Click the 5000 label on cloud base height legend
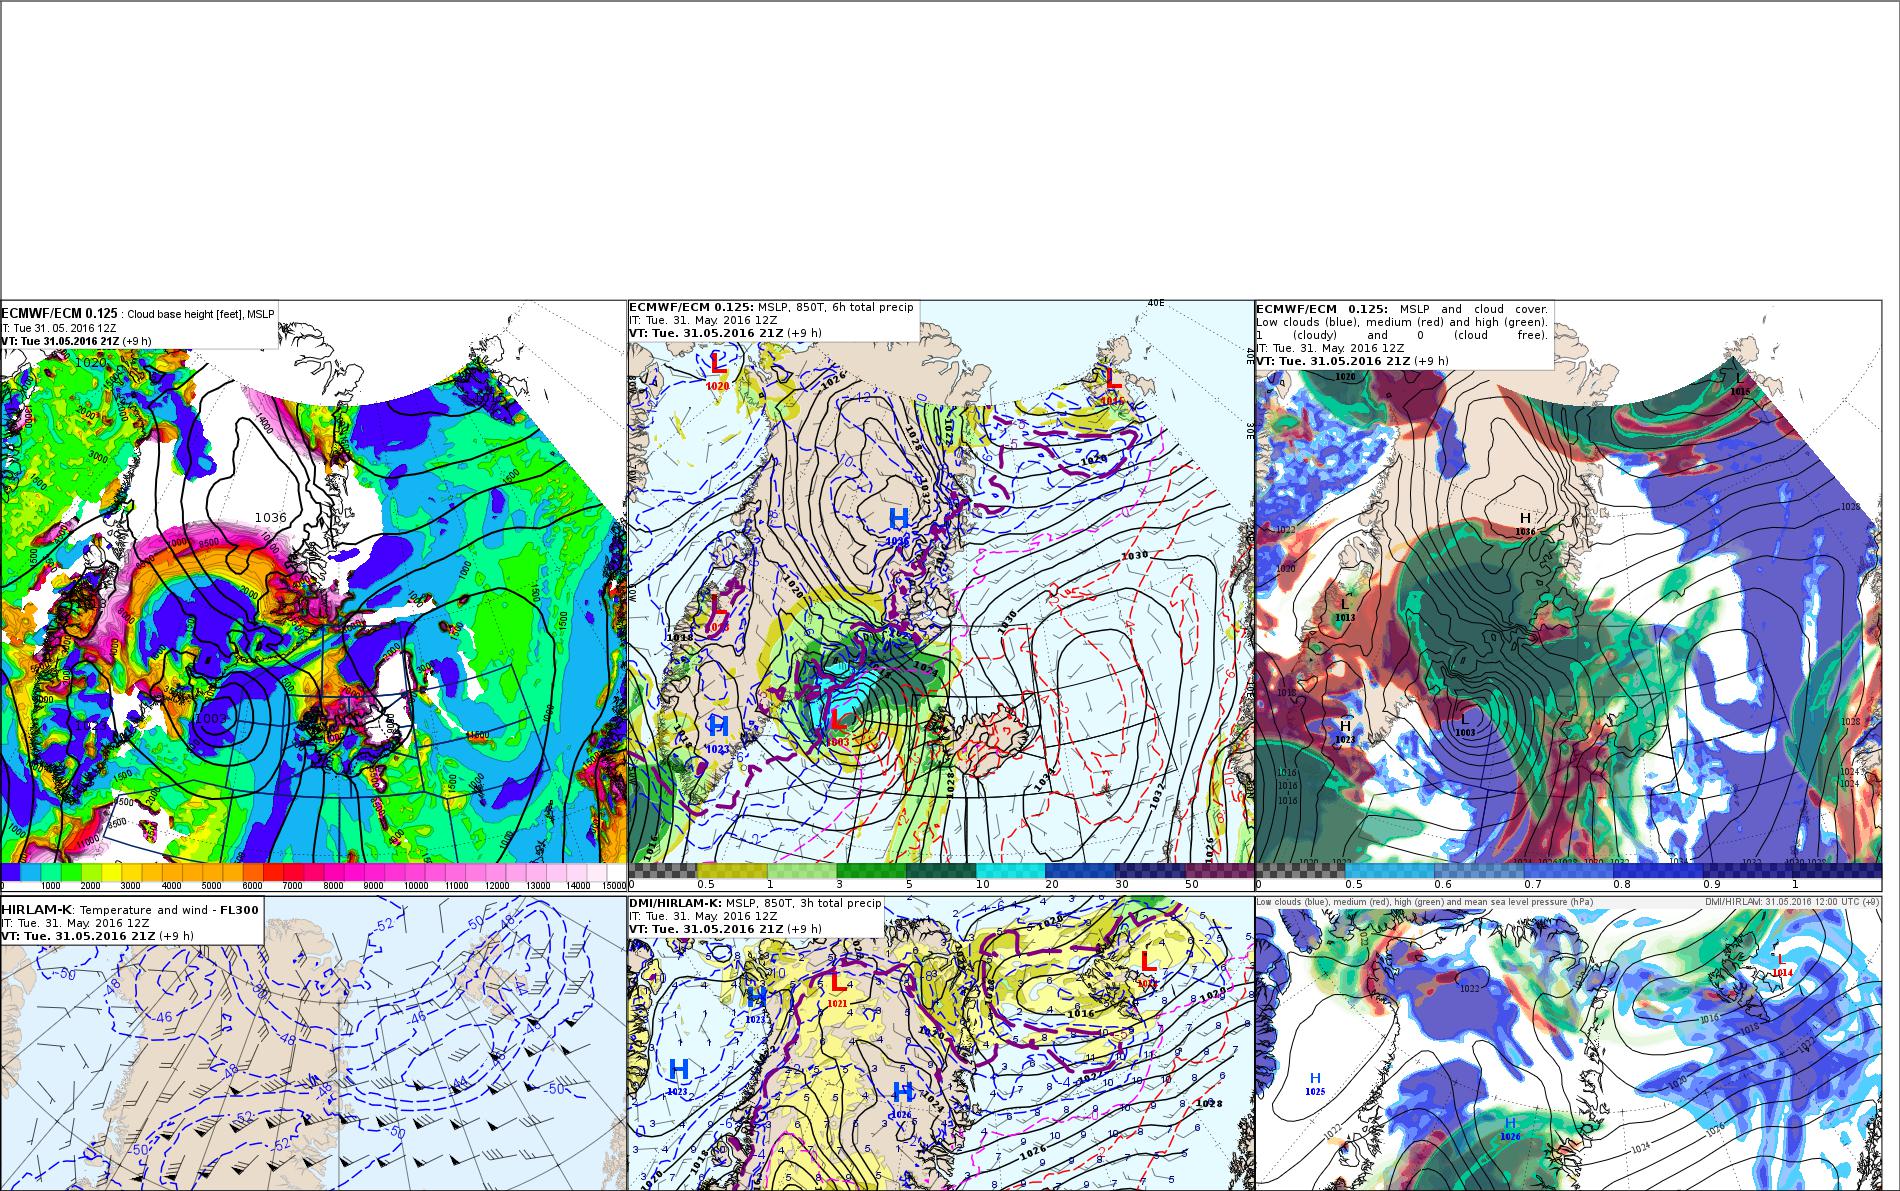The height and width of the screenshot is (1191, 1900). (x=211, y=886)
